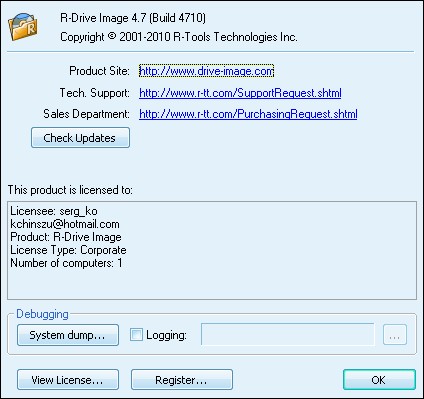The image size is (424, 399).
Task: Open the Register dialog
Action: pos(182,380)
